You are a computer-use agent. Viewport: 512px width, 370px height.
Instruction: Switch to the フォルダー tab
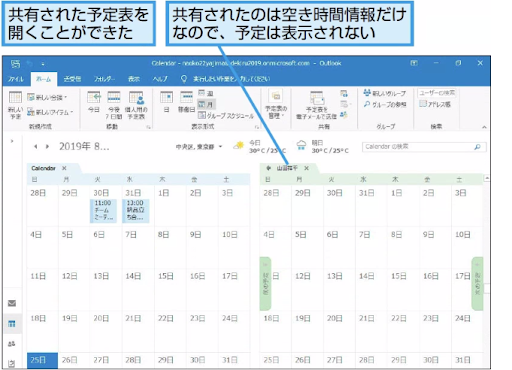[x=104, y=79]
